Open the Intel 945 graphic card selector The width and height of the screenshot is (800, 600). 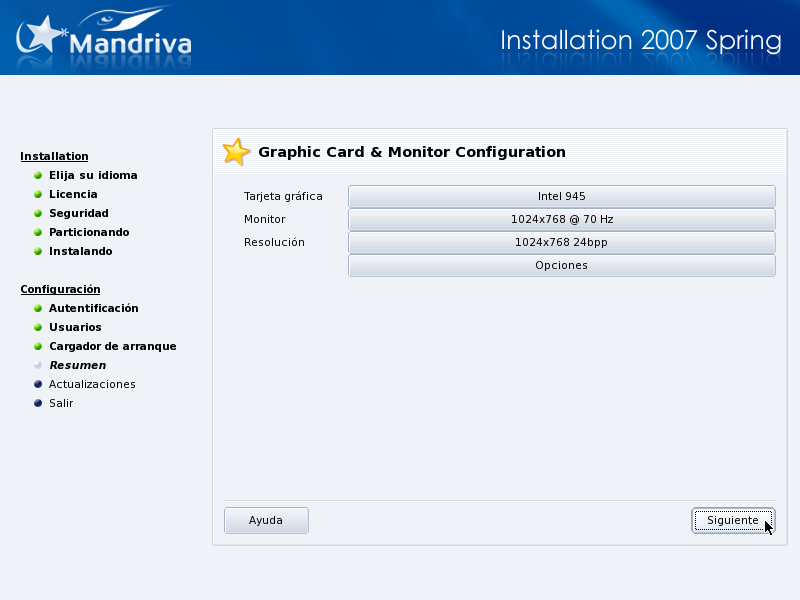(x=561, y=196)
